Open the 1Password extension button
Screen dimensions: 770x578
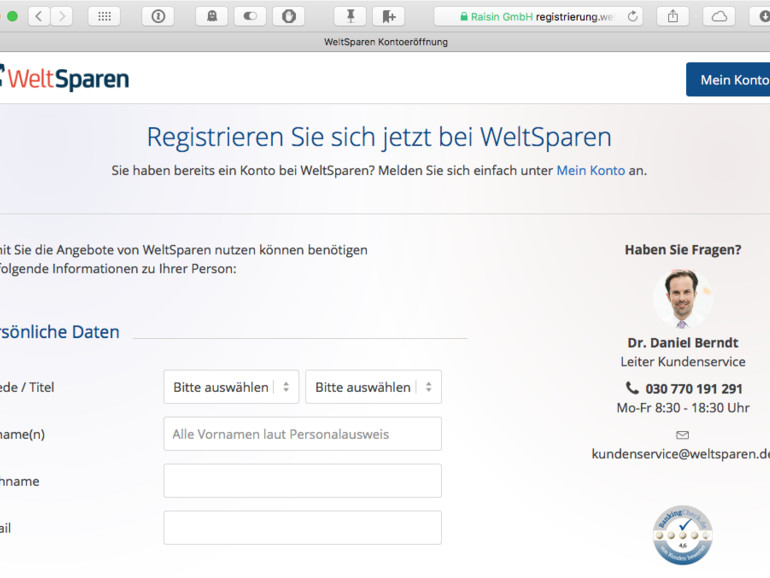(158, 16)
